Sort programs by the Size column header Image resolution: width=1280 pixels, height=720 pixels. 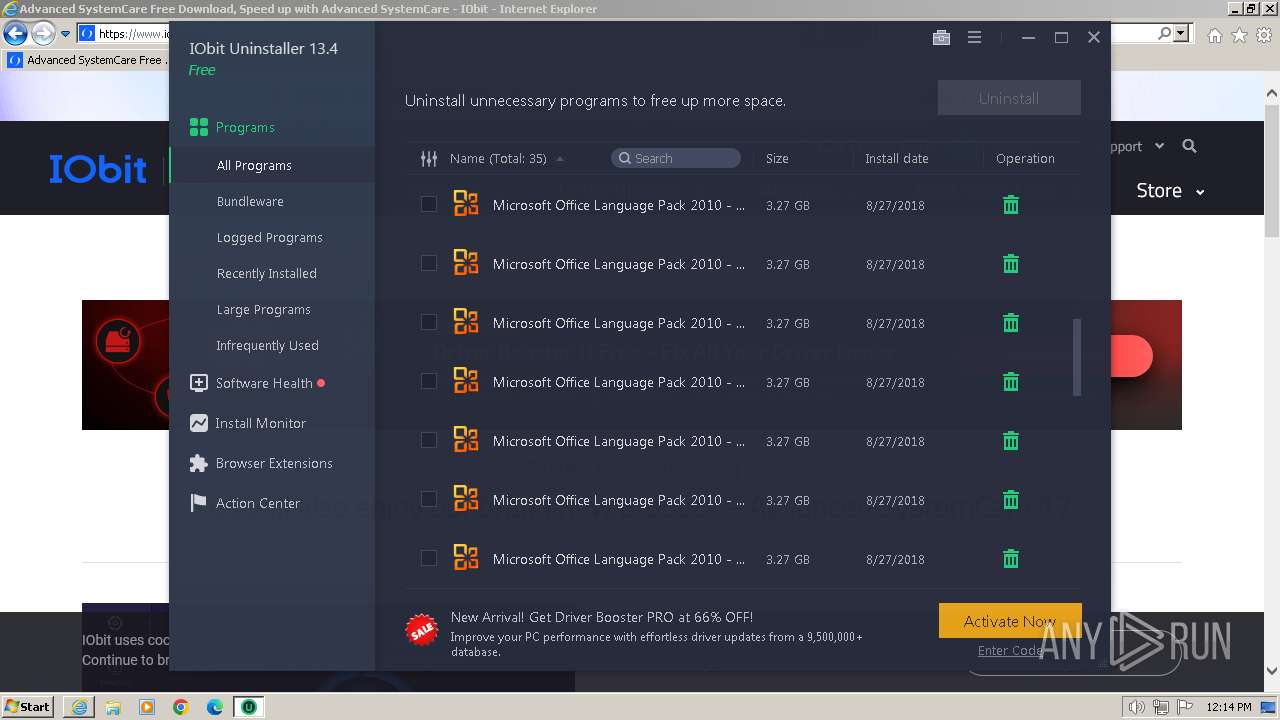click(x=777, y=158)
